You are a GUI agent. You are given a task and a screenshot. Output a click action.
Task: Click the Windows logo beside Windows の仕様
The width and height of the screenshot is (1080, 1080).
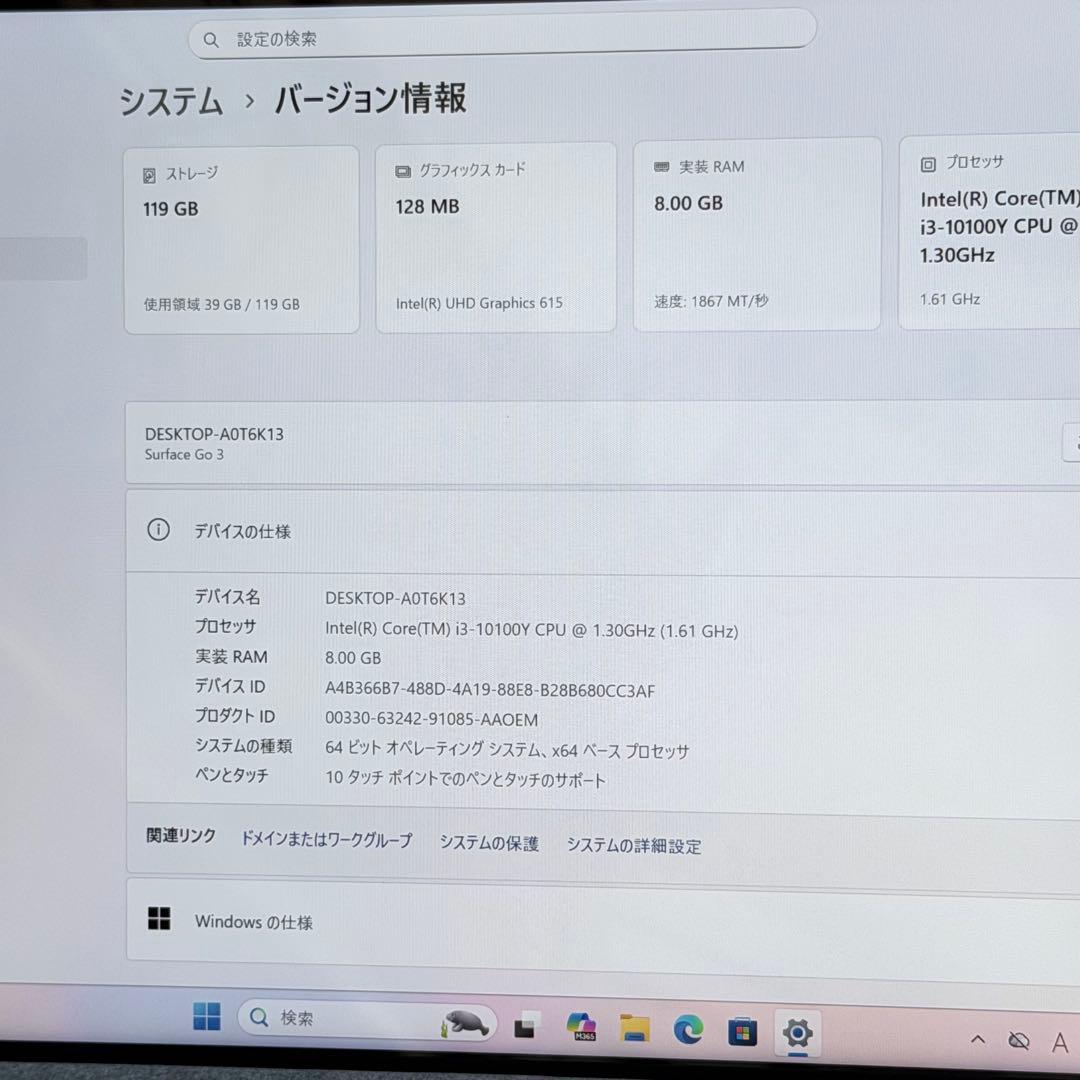[x=159, y=918]
